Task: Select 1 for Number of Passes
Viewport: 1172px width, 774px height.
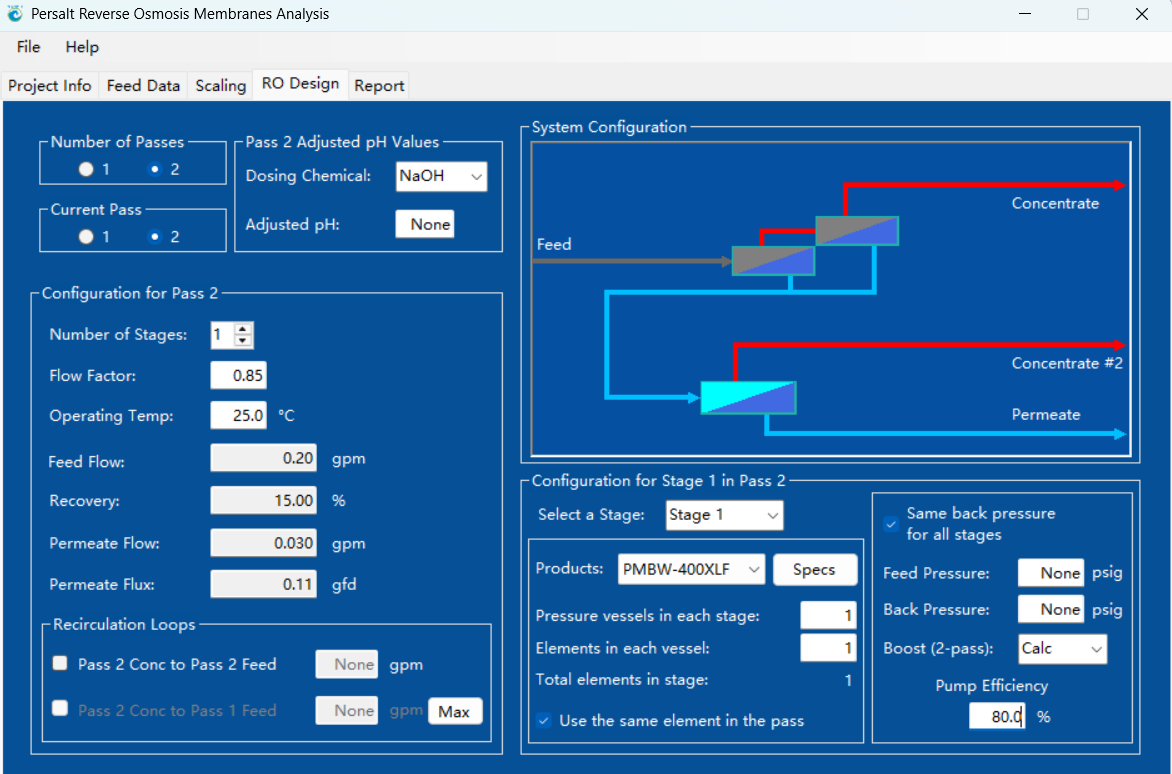Action: (86, 170)
